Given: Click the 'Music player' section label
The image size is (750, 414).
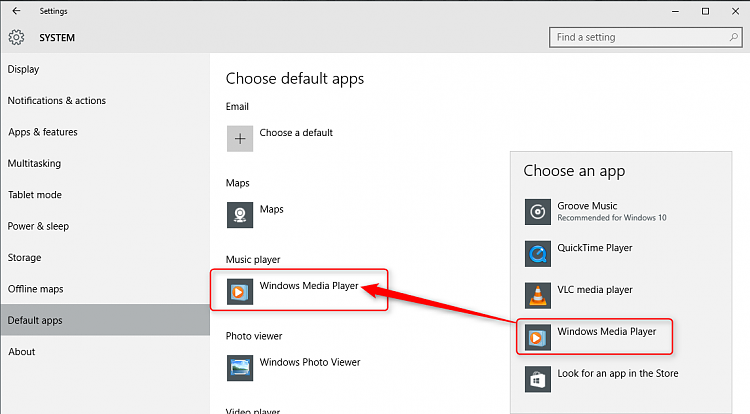Looking at the screenshot, I should pos(253,260).
